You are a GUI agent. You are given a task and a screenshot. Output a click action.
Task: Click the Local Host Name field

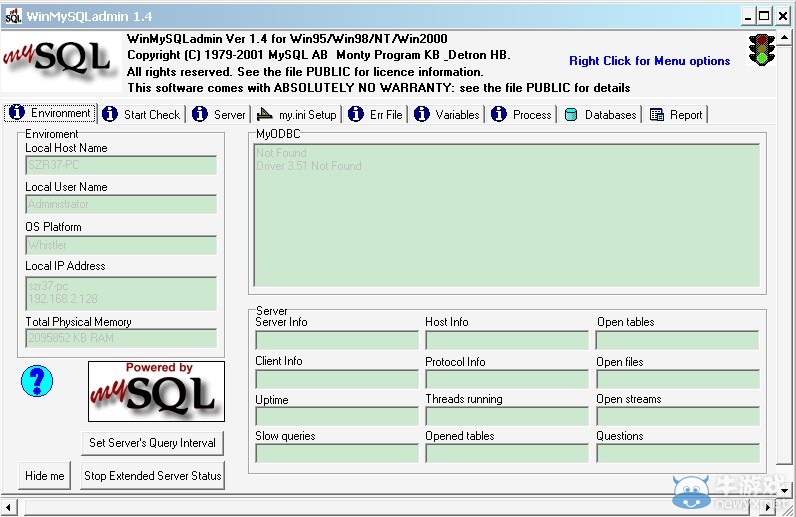121,165
